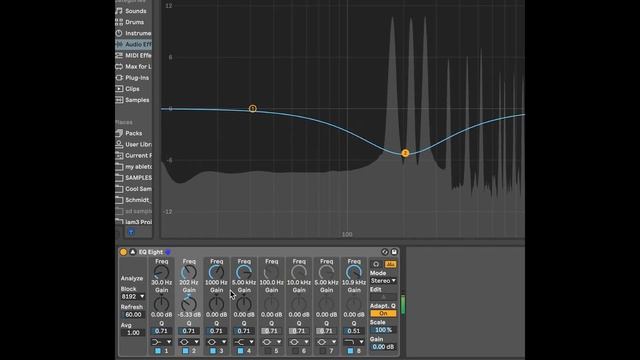Click the blue button below the browser list
Screen dimensions: 640x360
click(x=131, y=232)
